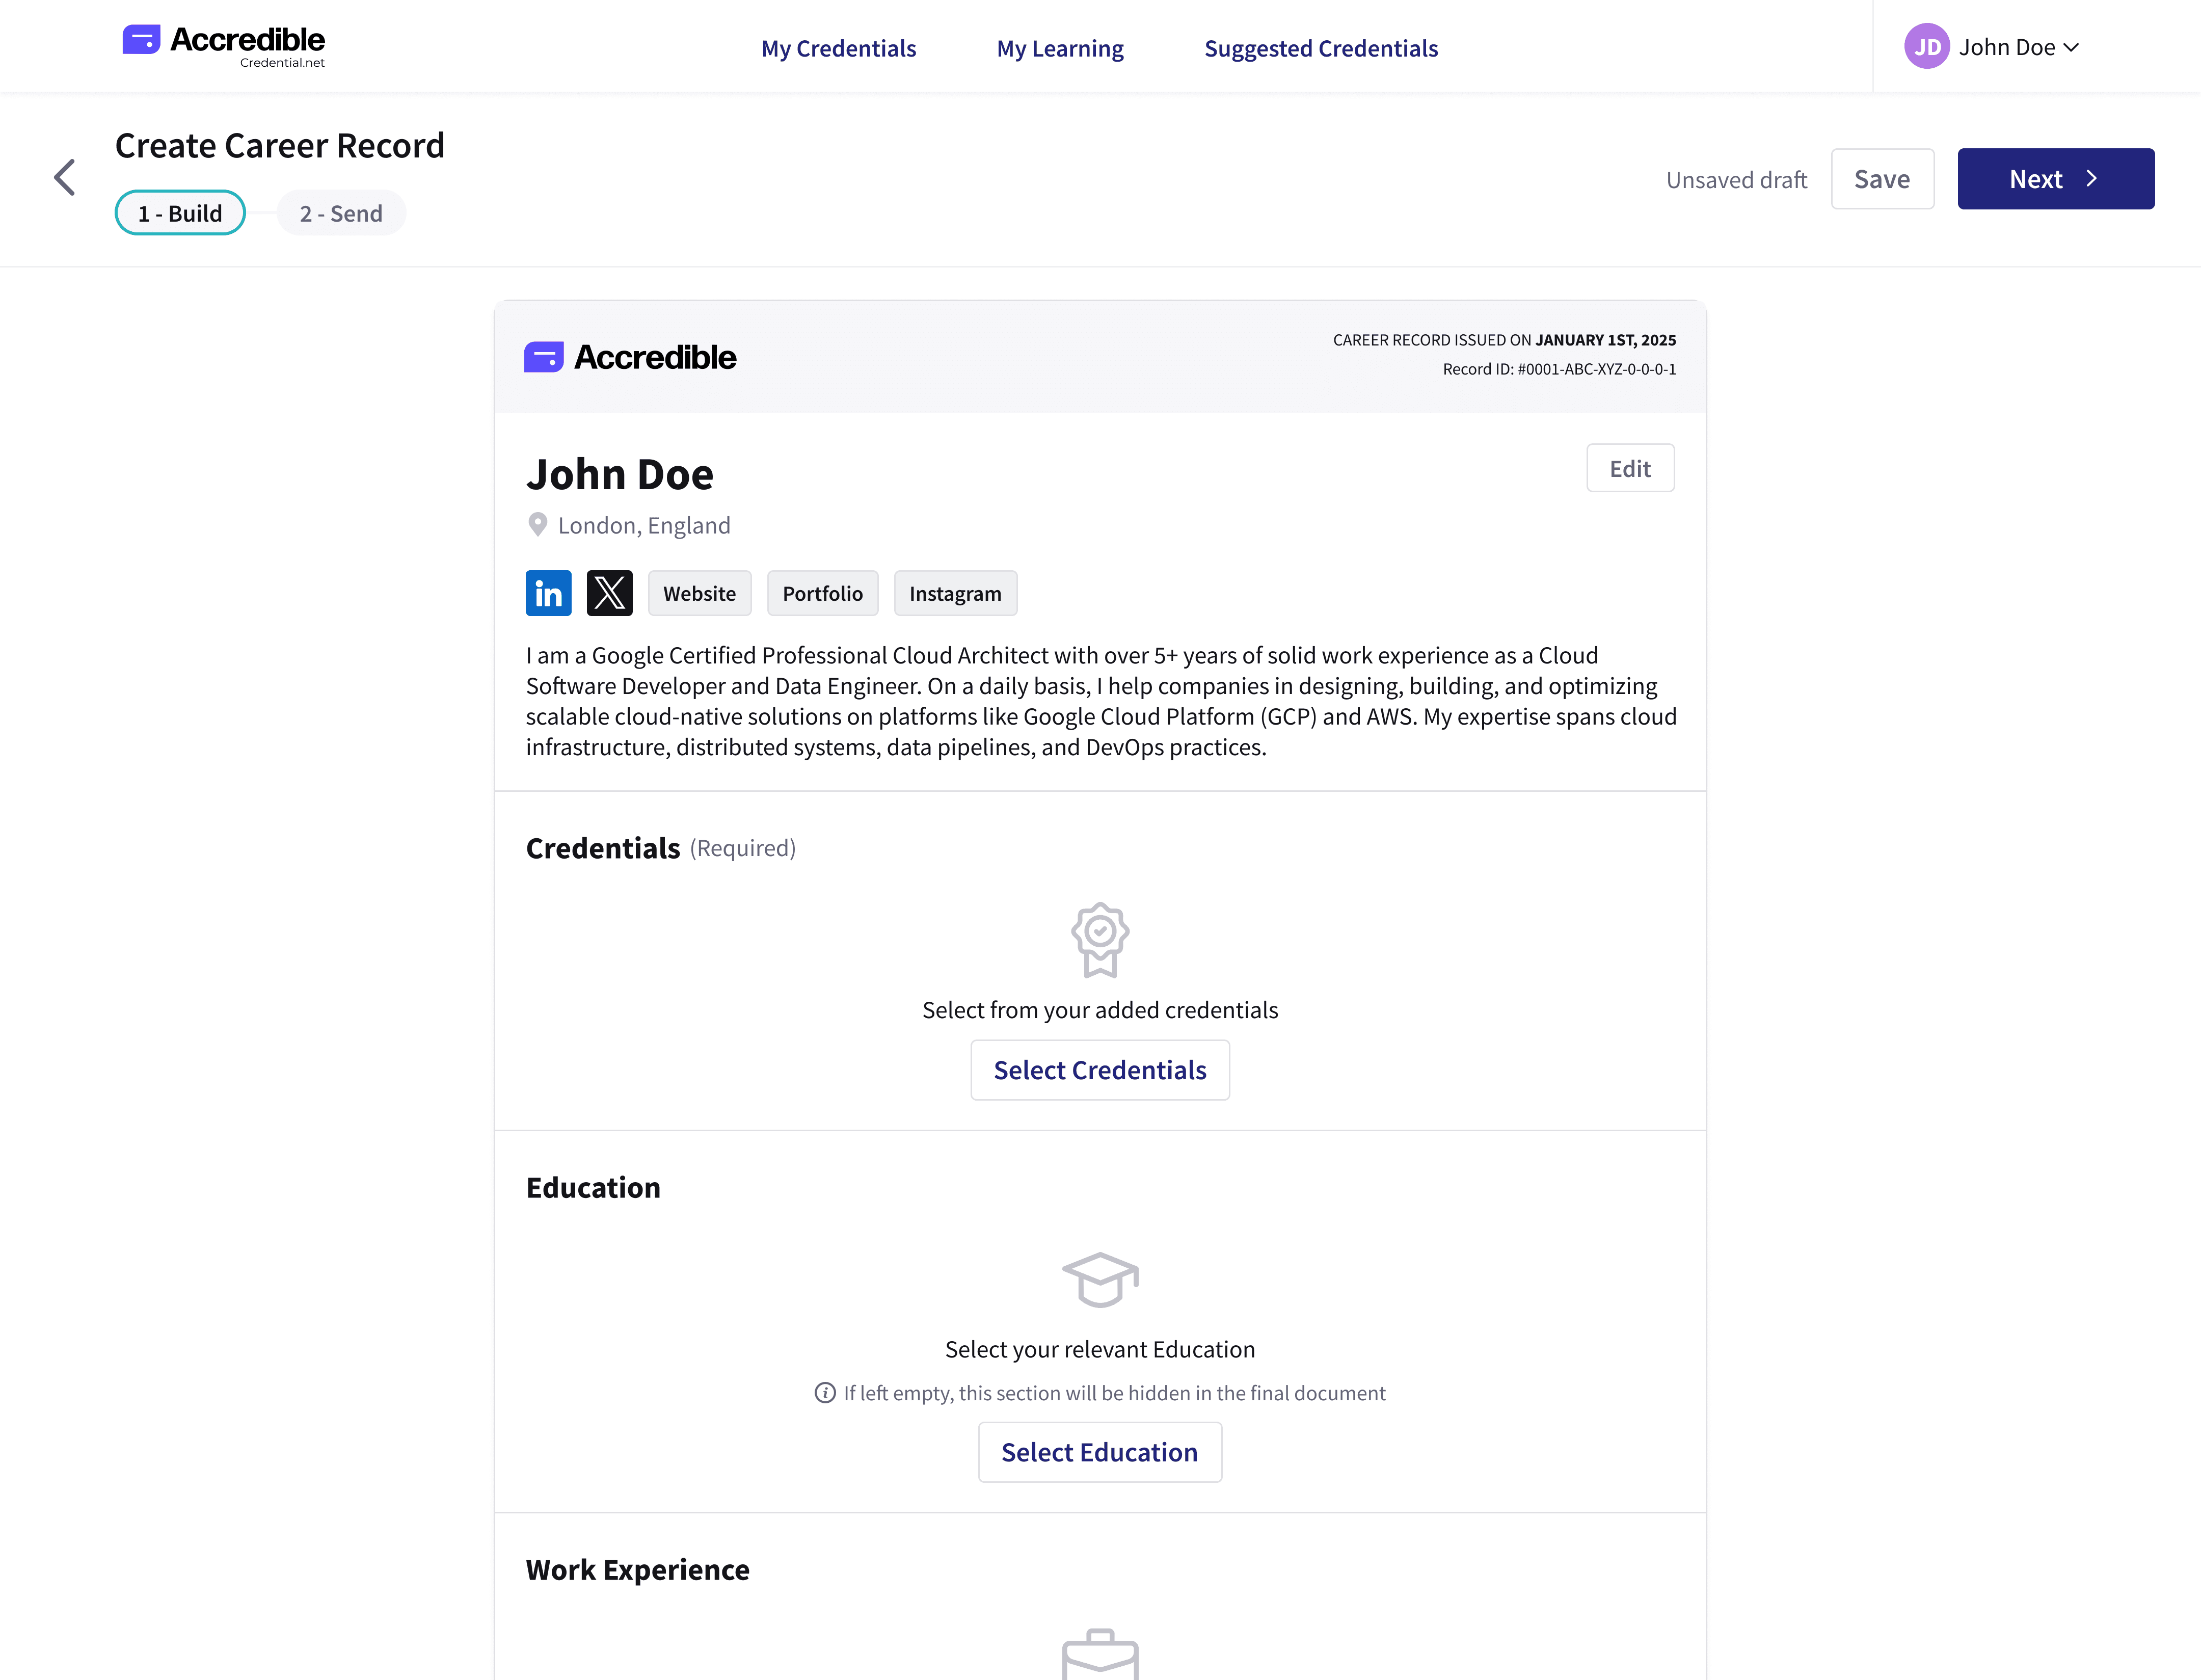
Task: Click the location pin next to London
Action: point(538,525)
